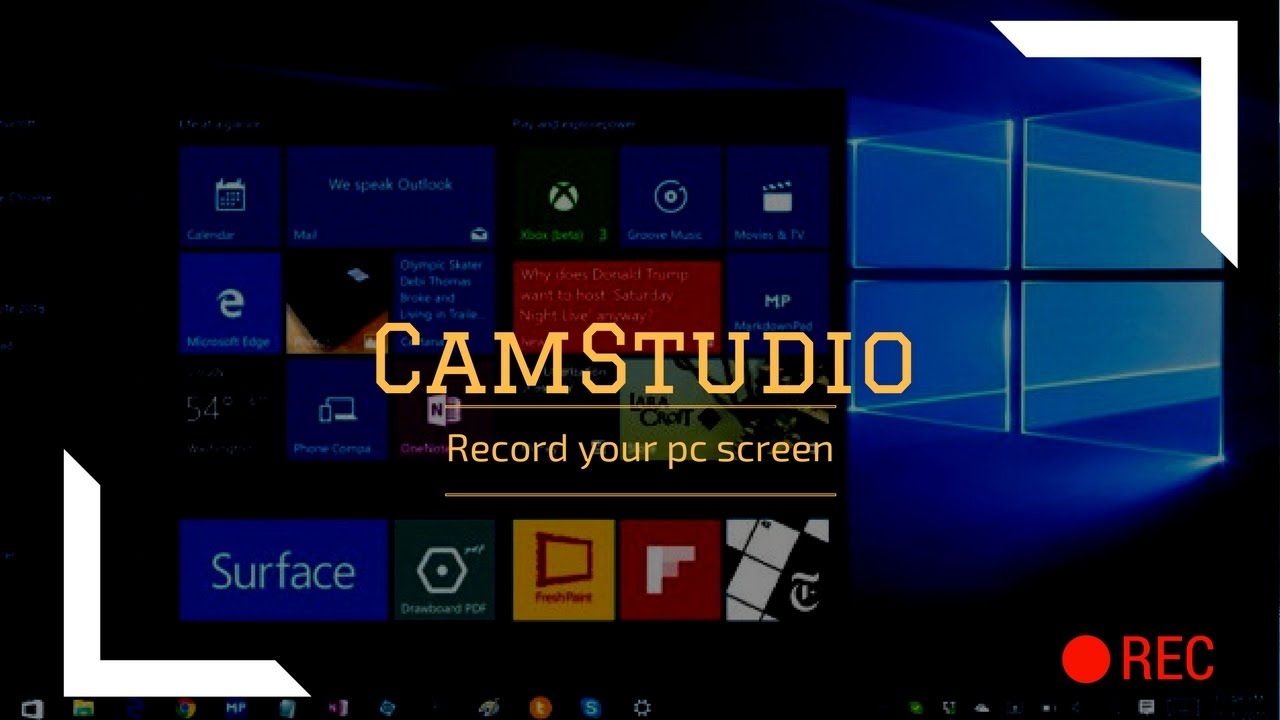Open the Settings gear on the taskbar

pyautogui.click(x=643, y=708)
